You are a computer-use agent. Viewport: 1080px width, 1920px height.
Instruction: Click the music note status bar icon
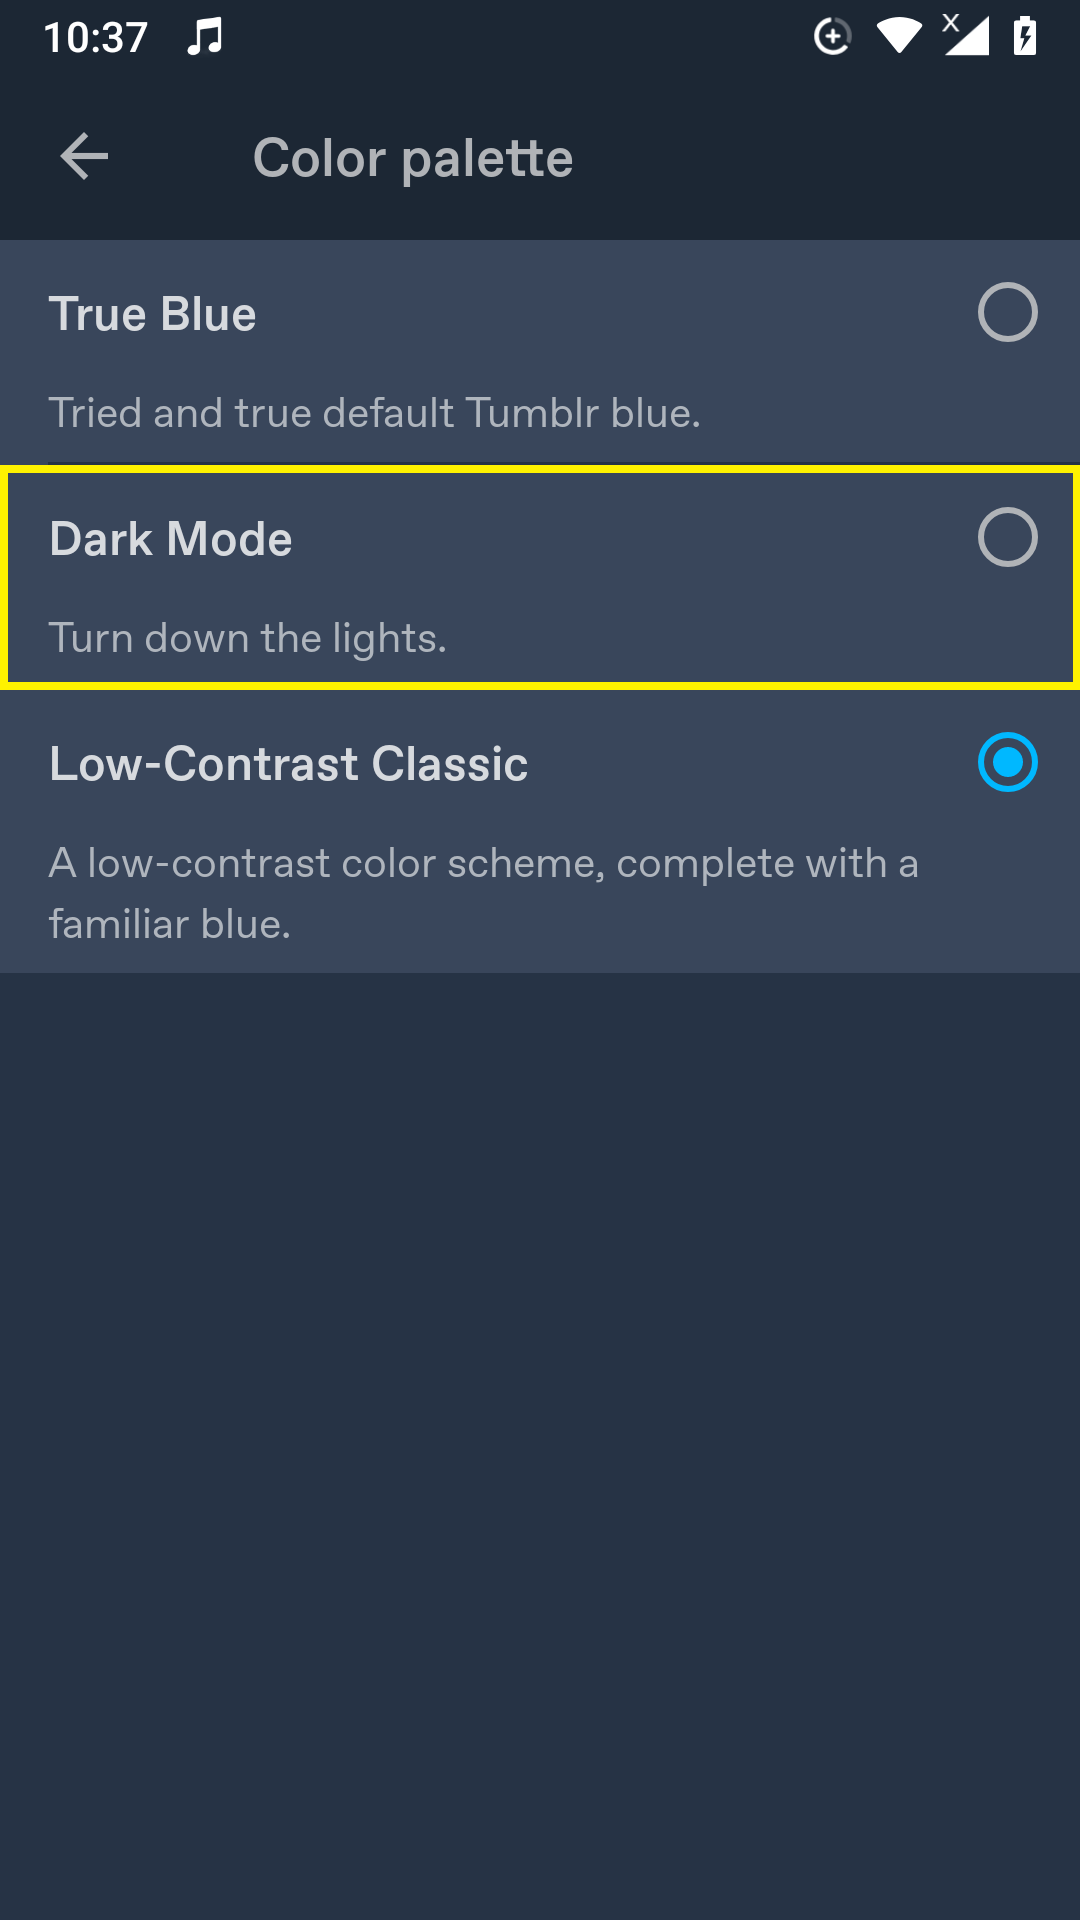click(205, 36)
